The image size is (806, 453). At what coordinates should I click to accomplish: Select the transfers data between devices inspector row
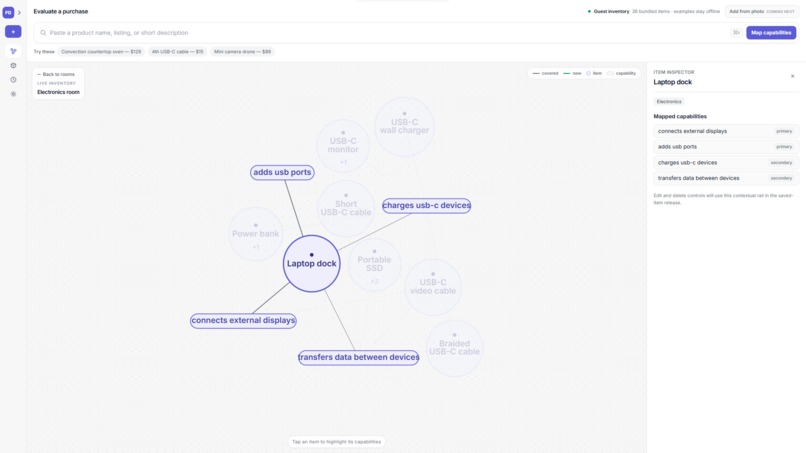point(726,178)
